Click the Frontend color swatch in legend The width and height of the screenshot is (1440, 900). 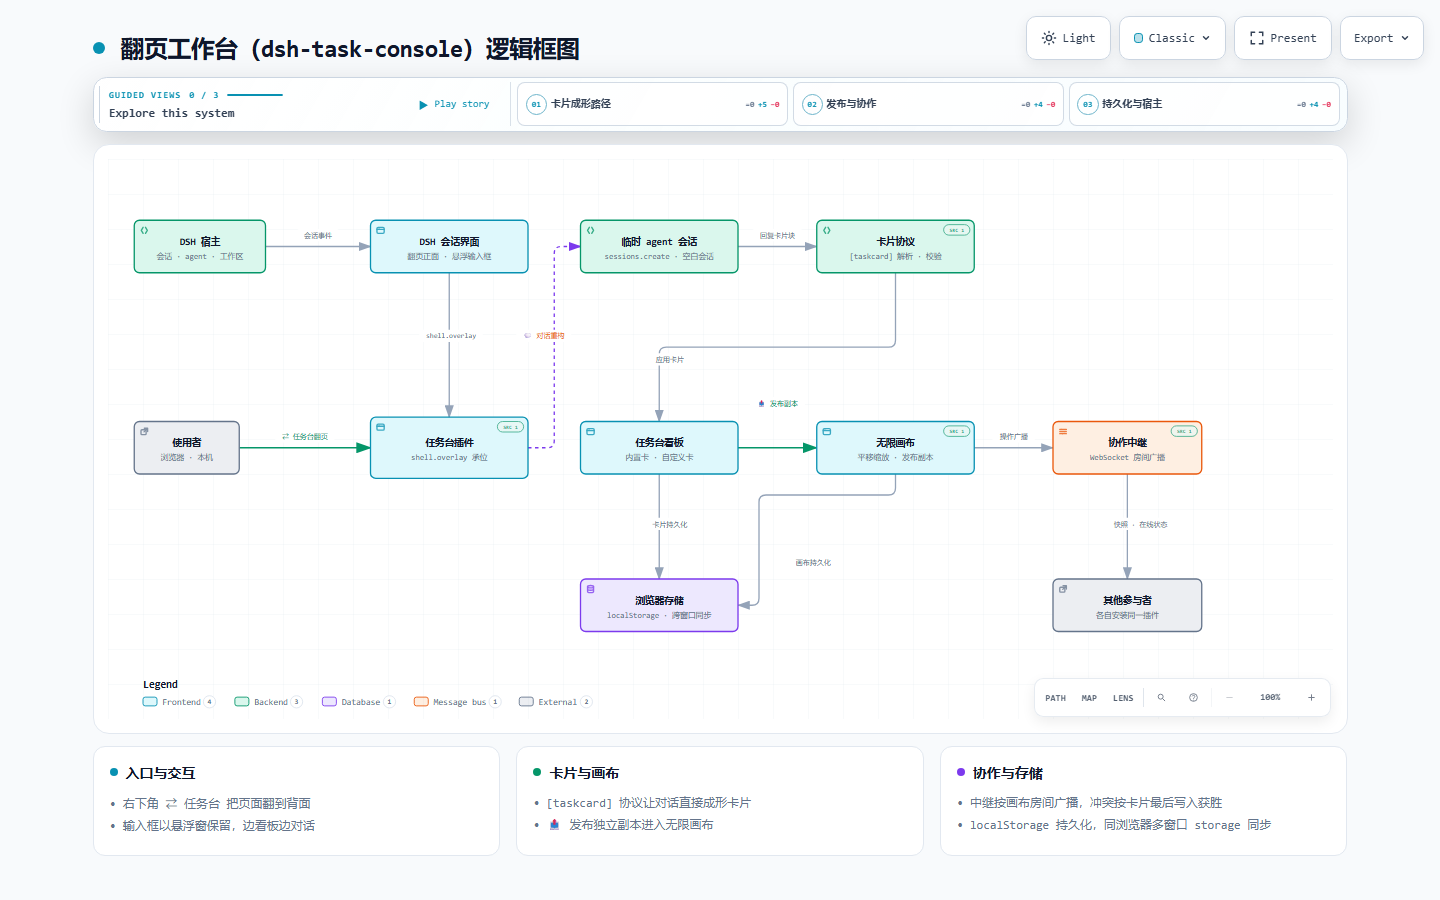tap(150, 702)
